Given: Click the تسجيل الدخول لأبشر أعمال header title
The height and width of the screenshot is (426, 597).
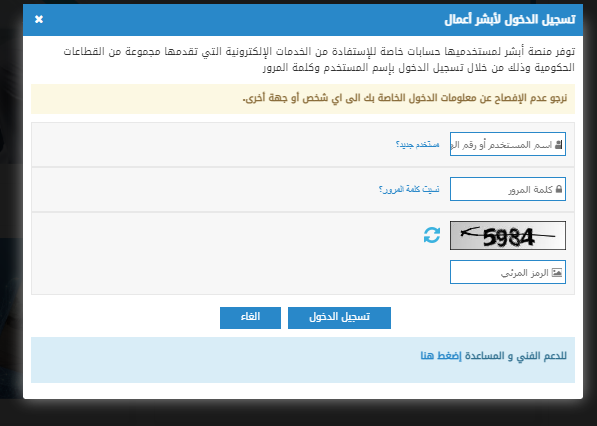Looking at the screenshot, I should pyautogui.click(x=510, y=19).
